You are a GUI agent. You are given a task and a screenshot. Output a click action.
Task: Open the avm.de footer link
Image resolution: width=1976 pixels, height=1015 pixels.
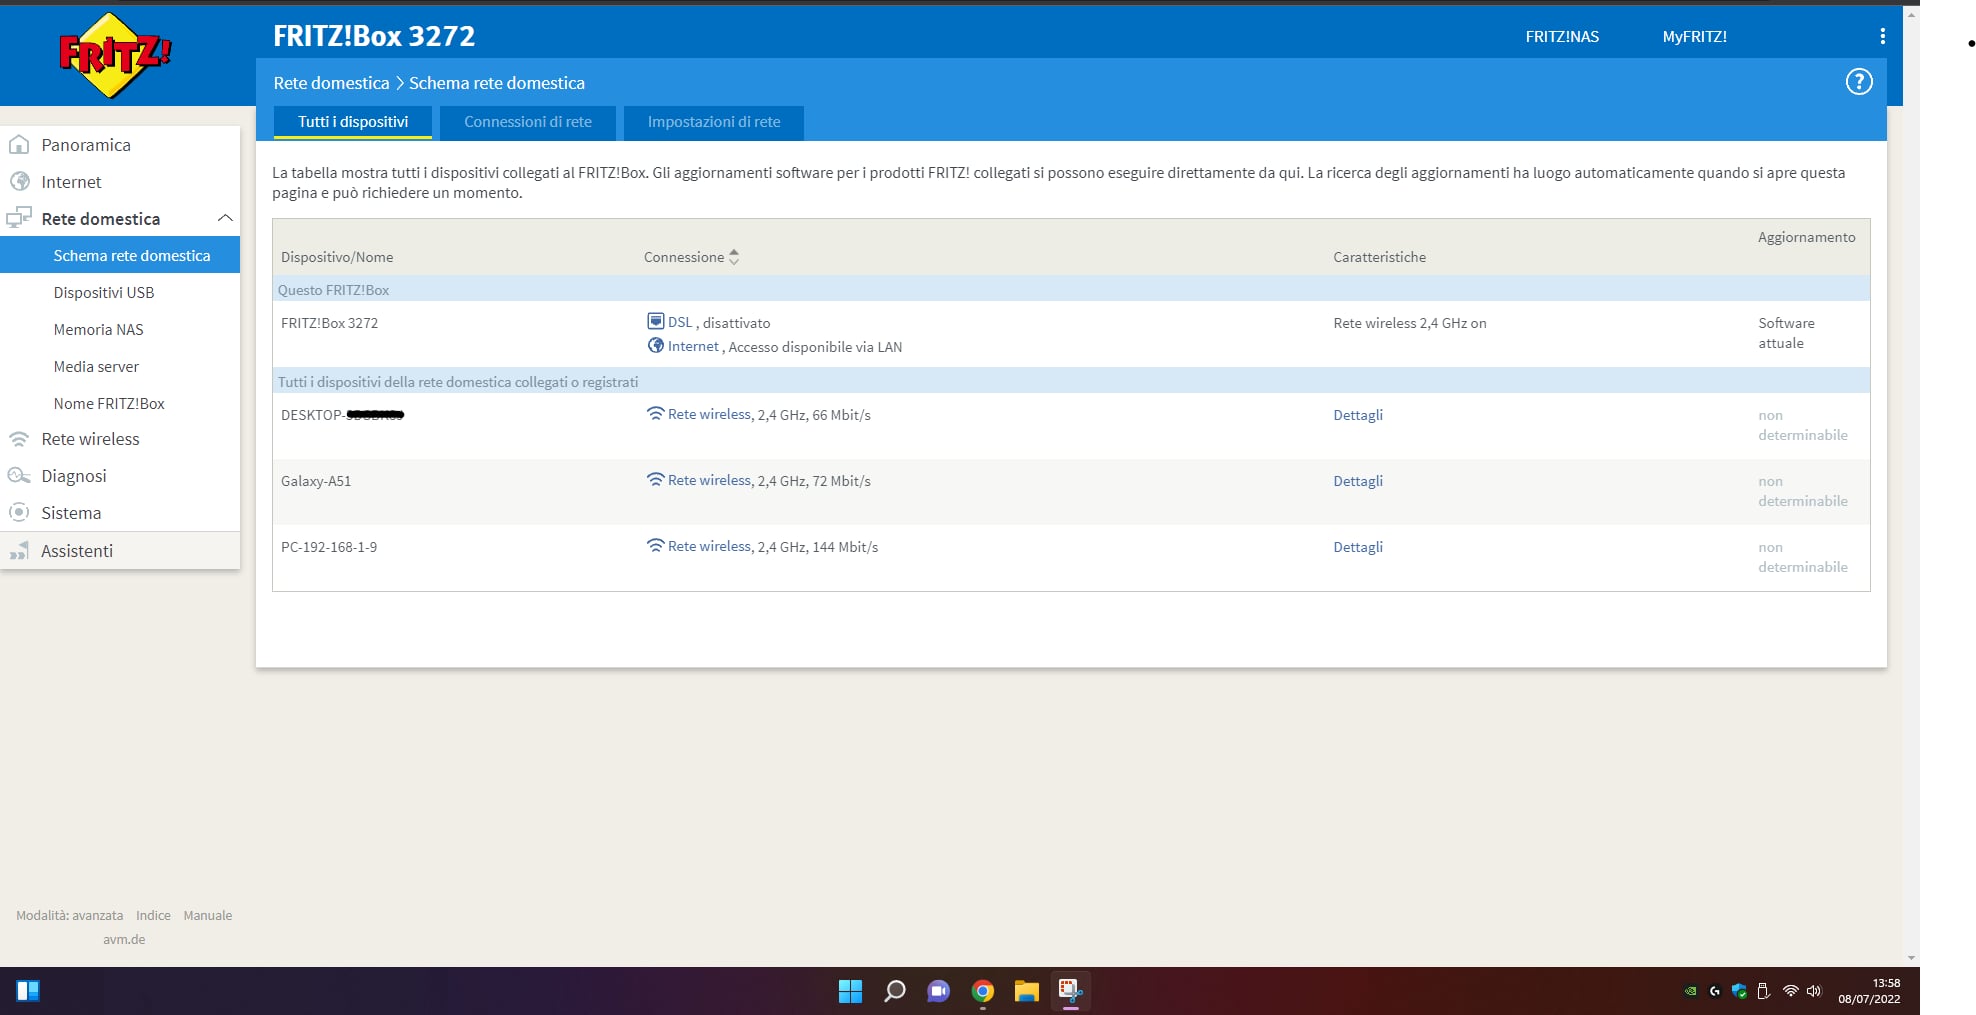tap(124, 939)
